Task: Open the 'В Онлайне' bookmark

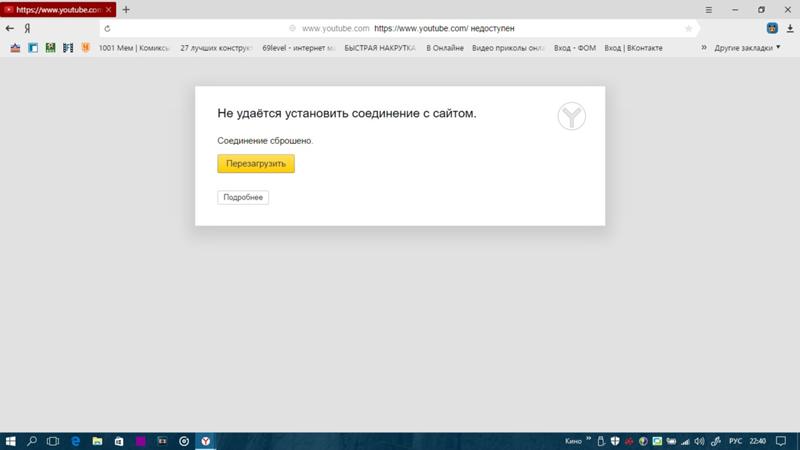Action: click(445, 48)
